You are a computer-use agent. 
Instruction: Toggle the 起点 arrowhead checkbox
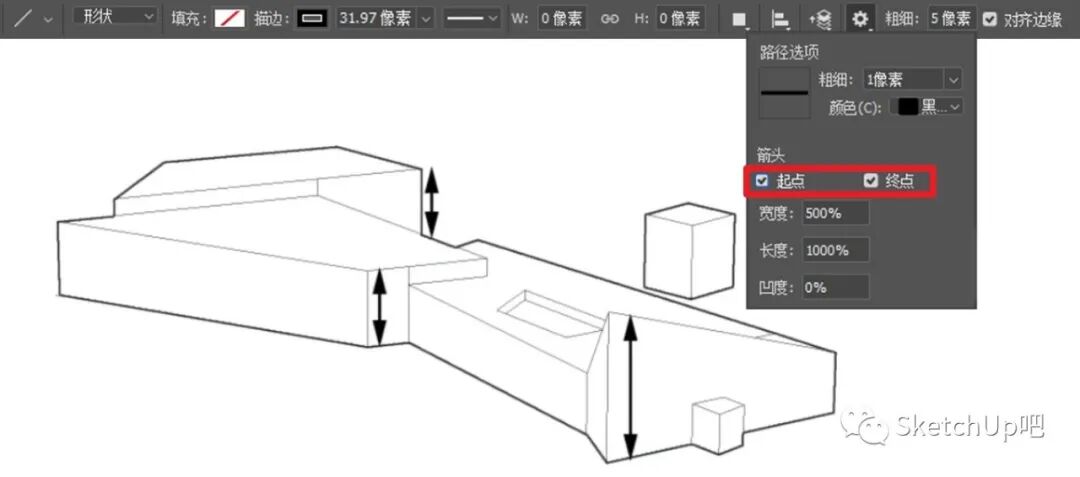click(762, 181)
